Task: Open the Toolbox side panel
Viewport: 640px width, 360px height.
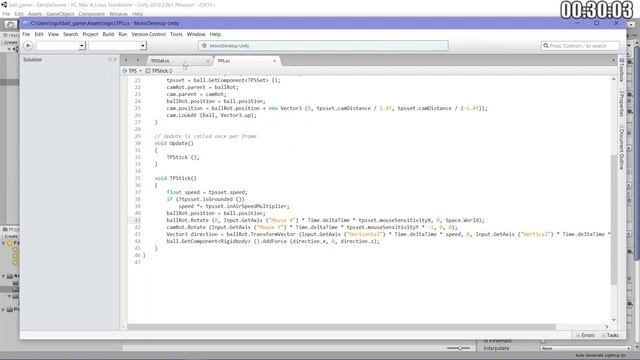Action: [622, 69]
